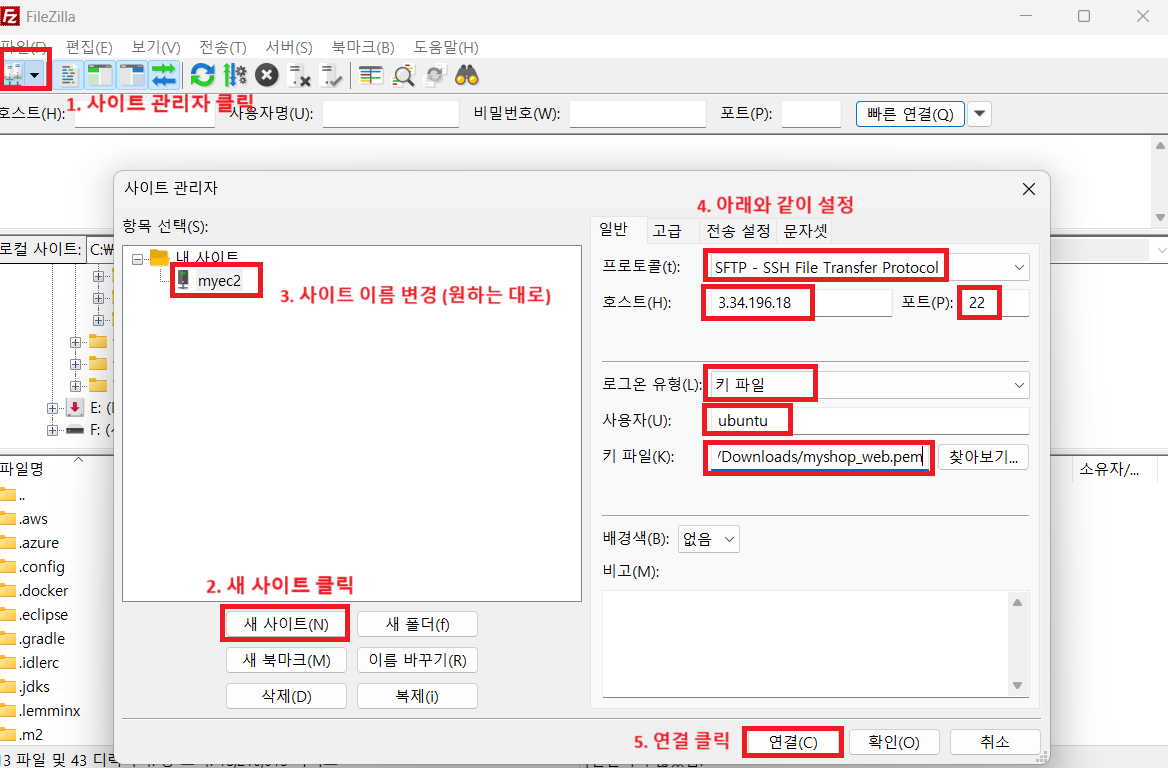
Task: Click the comments box scroll down arrow
Action: (x=1018, y=685)
